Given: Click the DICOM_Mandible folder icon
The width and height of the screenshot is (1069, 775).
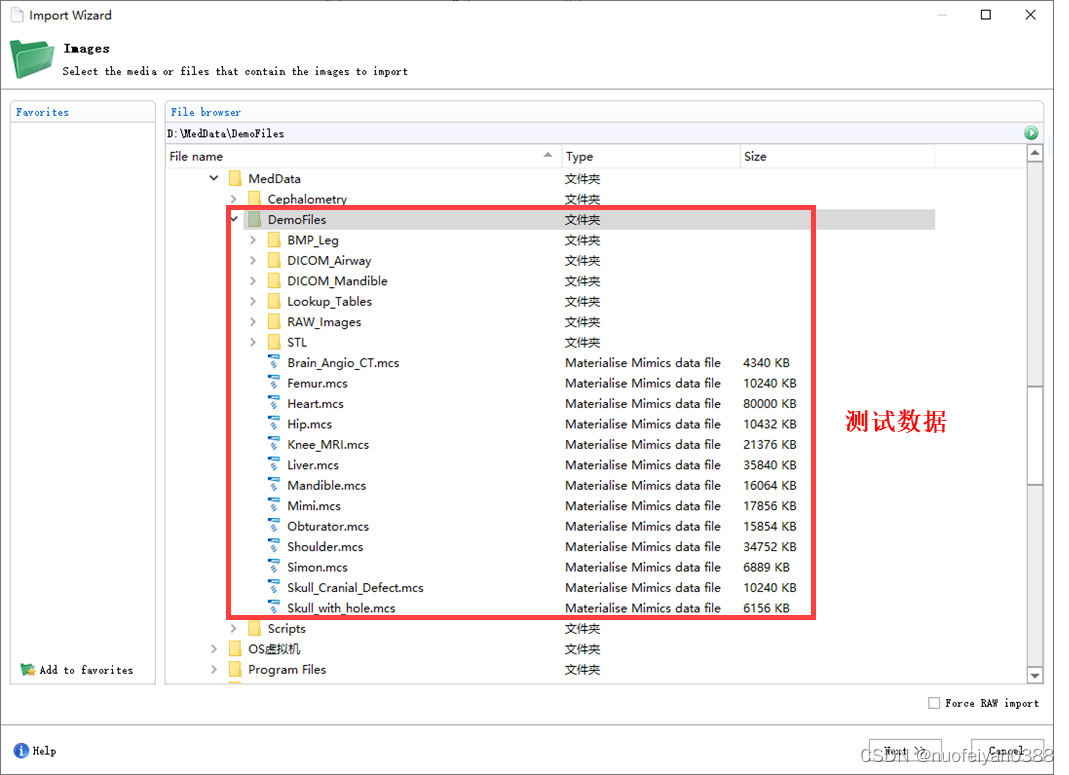Looking at the screenshot, I should coord(274,281).
